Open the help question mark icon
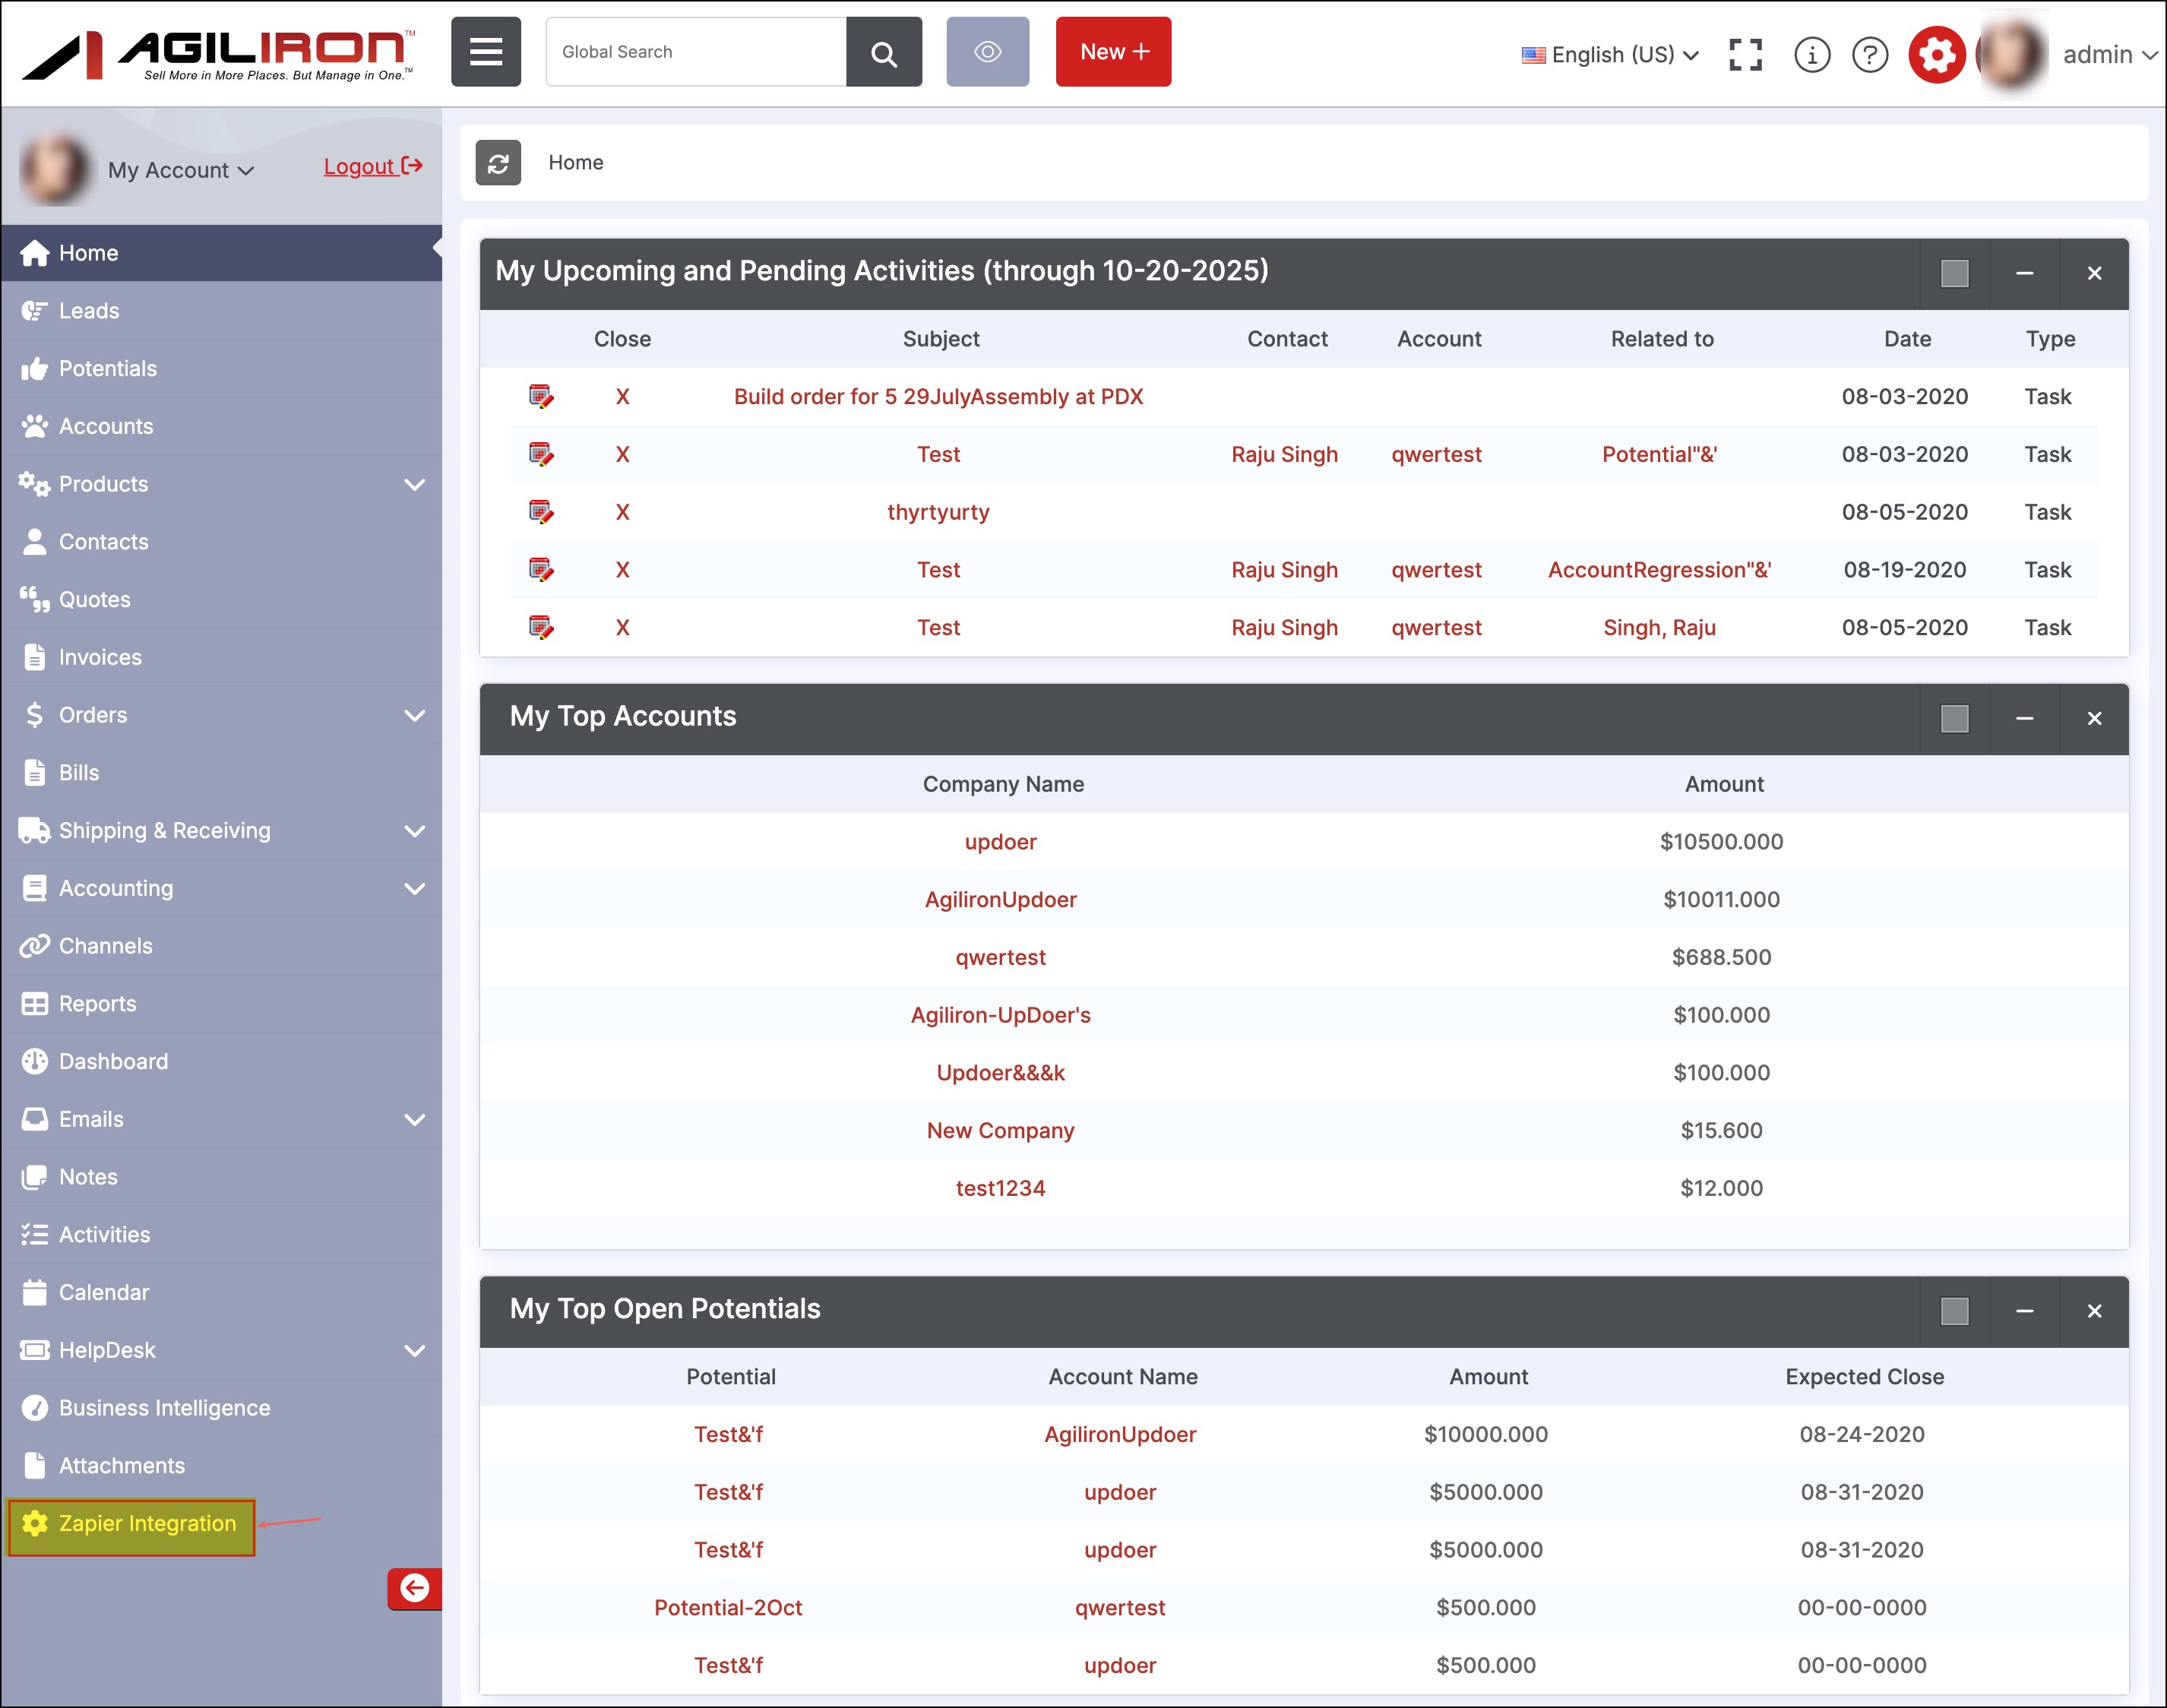 (1869, 54)
